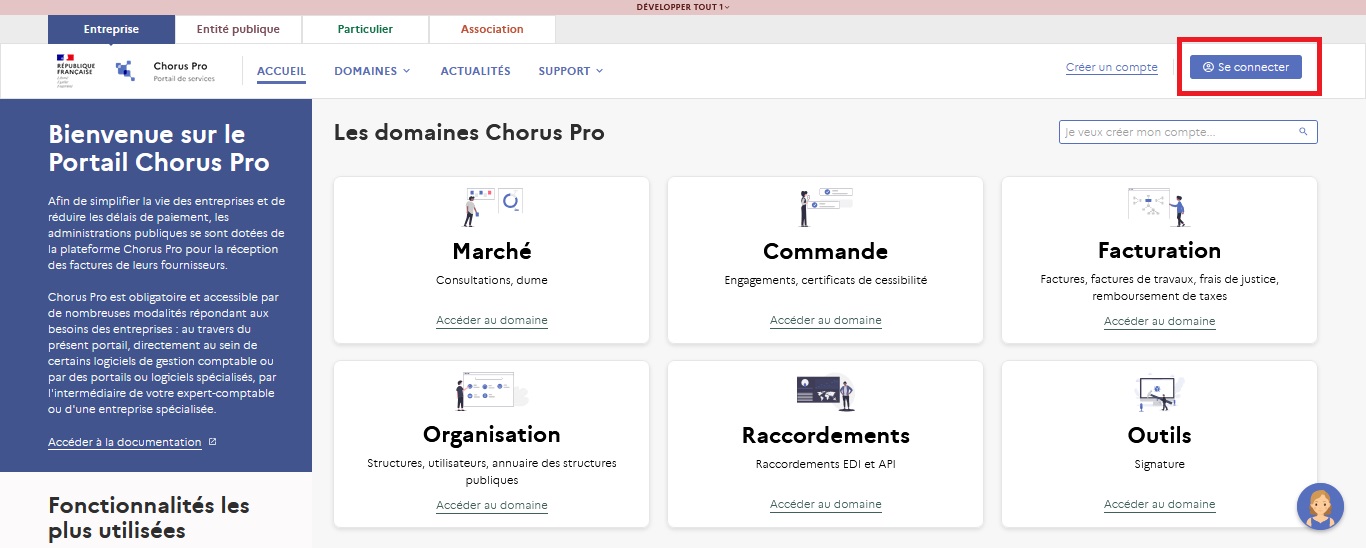Access the Commande domain link
1366x548 pixels.
(825, 321)
